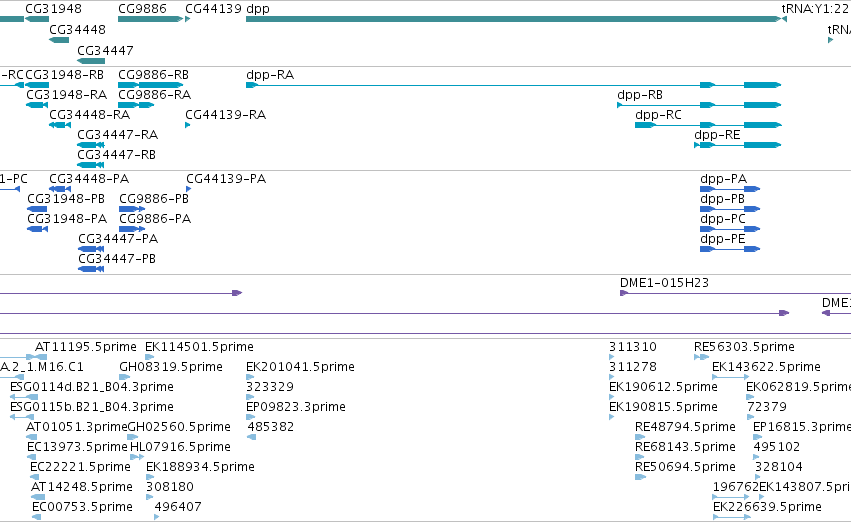Viewport: 851px width, 522px height.
Task: Select the dpp-PB protein feature
Action: (x=730, y=209)
